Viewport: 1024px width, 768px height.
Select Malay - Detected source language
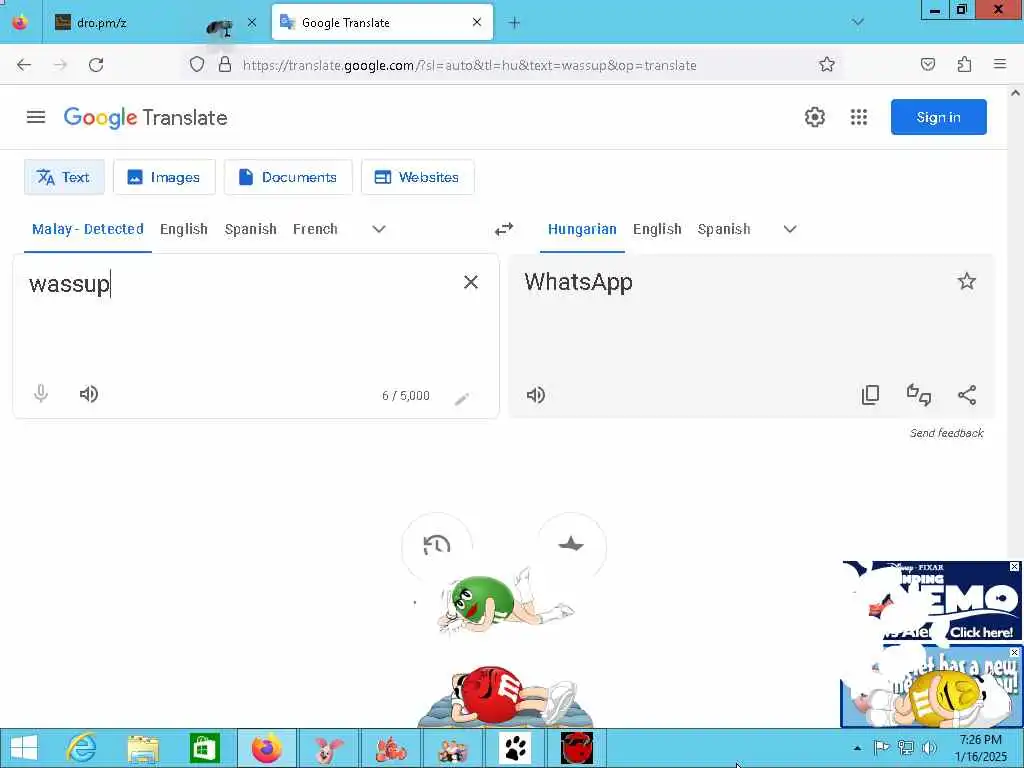tap(88, 229)
